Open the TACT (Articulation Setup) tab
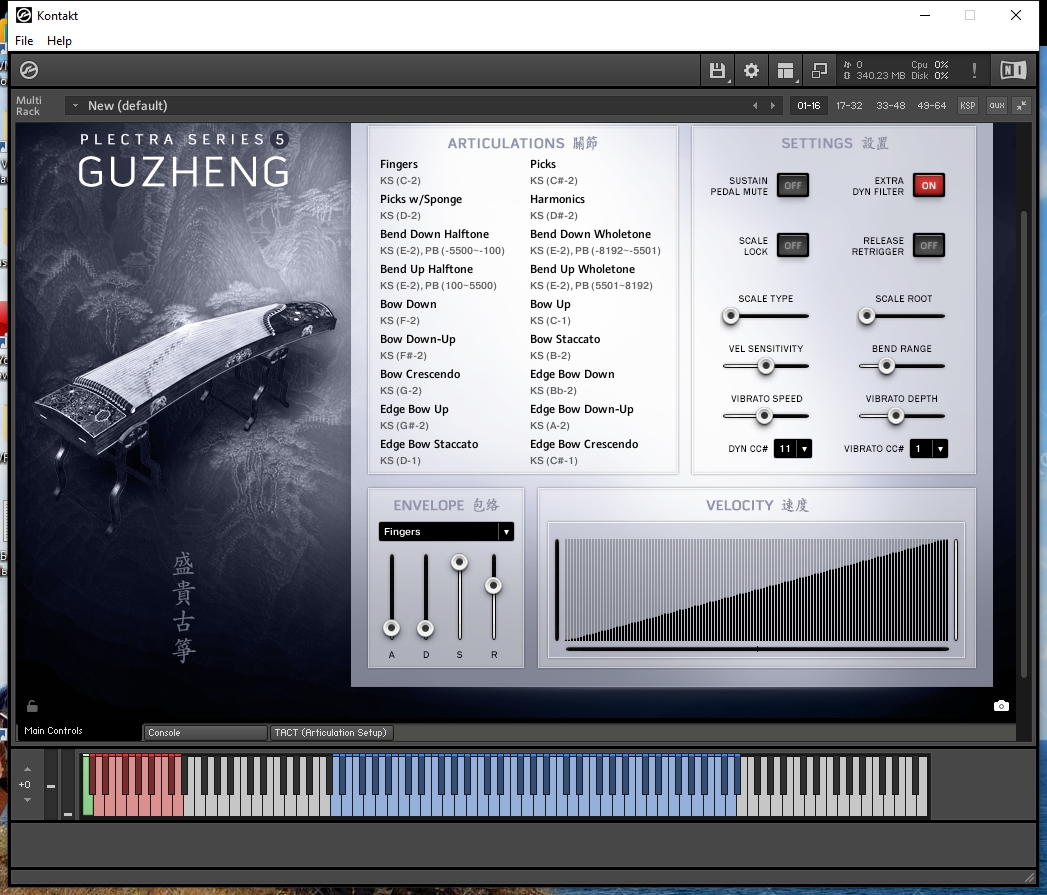This screenshot has height=895, width=1047. click(x=331, y=733)
